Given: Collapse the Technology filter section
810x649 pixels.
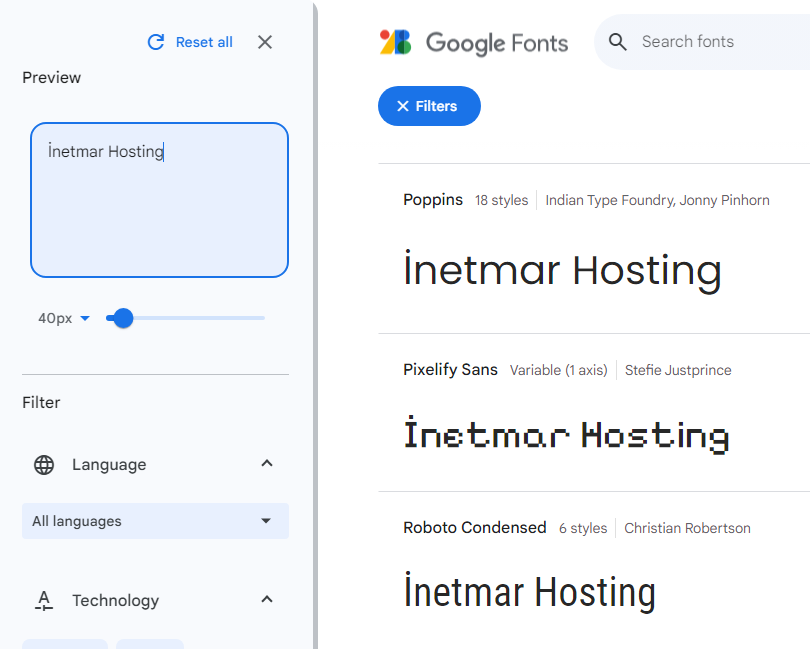Looking at the screenshot, I should pyautogui.click(x=266, y=600).
